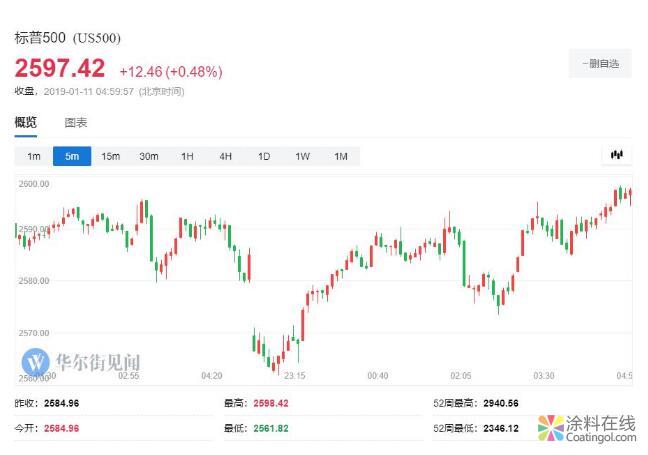This screenshot has width=648, height=455.
Task: Set chart period to 4H
Action: pyautogui.click(x=225, y=156)
